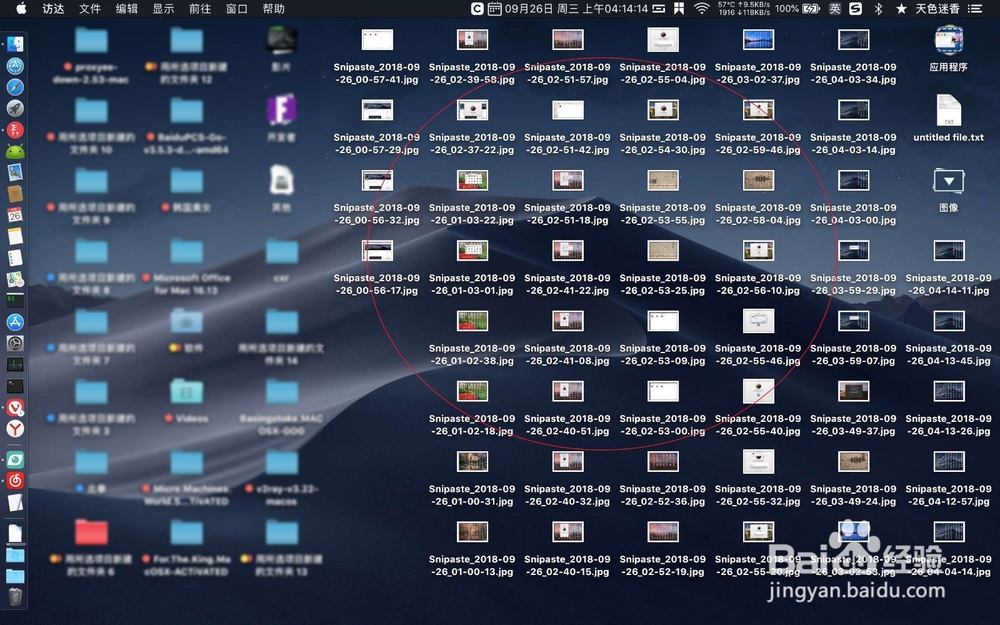
Task: Open the Bluetooth menu bar dropdown
Action: tap(878, 9)
